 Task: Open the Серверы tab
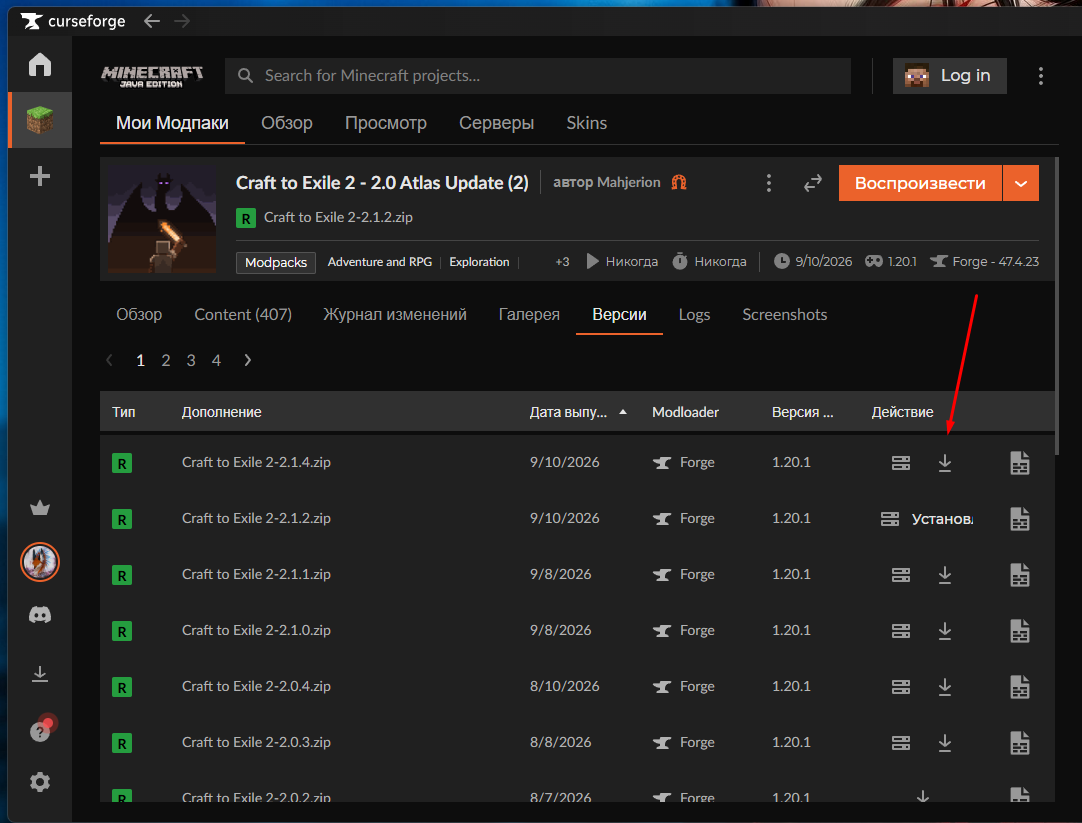pos(496,123)
